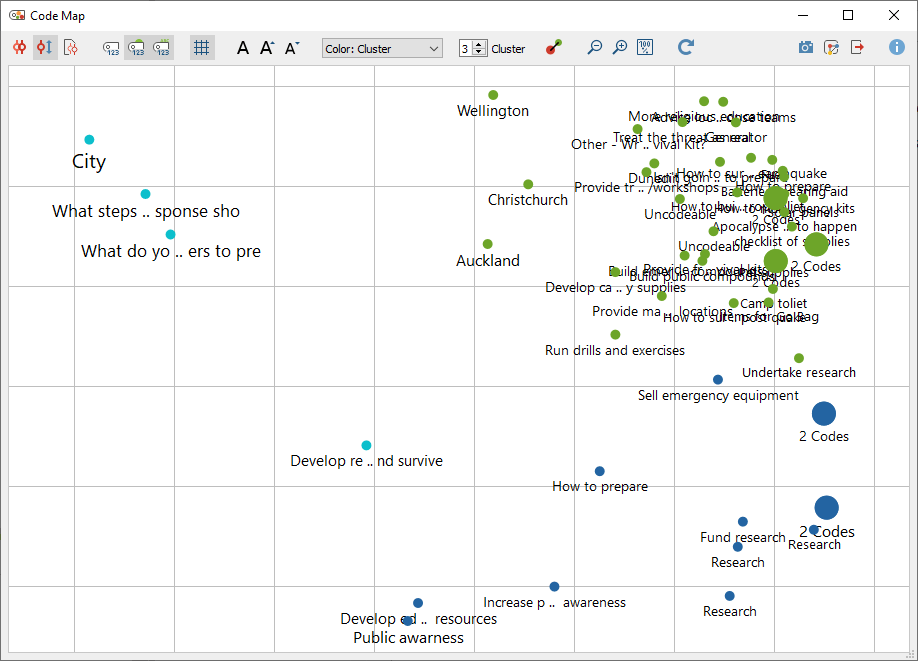Toggle the tag 123 icon with green dot
Viewport: 918px width, 661px height.
136,48
